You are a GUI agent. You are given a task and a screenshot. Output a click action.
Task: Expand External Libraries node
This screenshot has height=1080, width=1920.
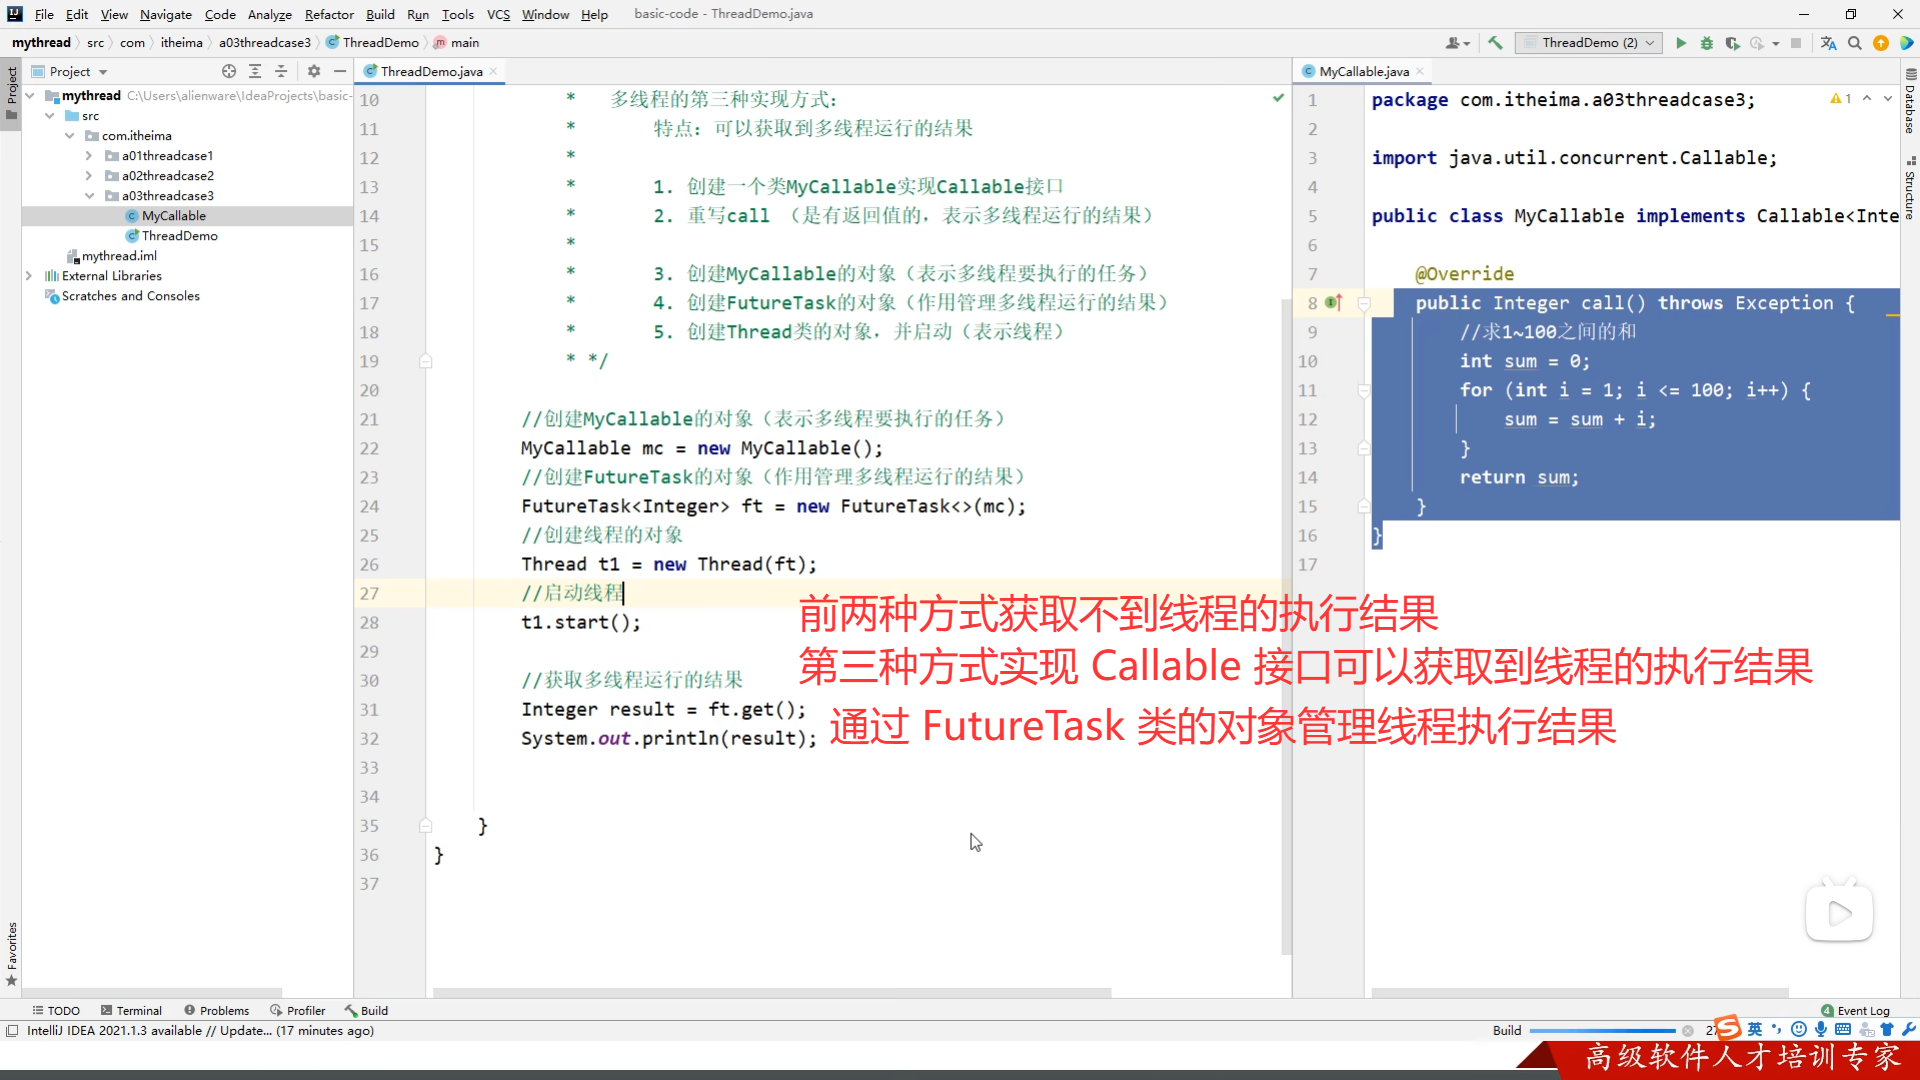click(29, 276)
